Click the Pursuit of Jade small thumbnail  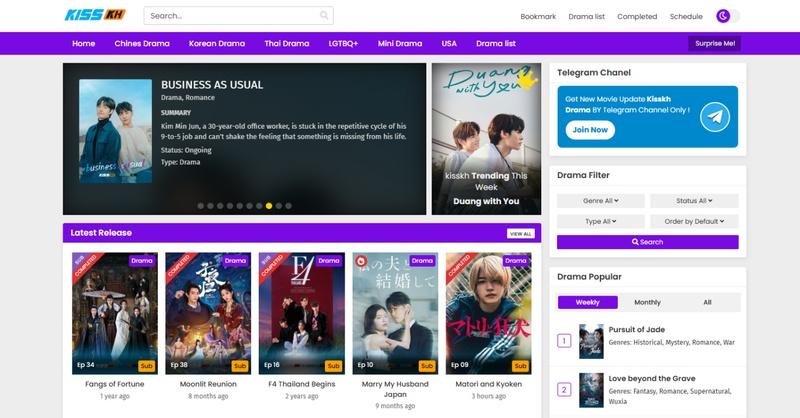click(x=591, y=341)
